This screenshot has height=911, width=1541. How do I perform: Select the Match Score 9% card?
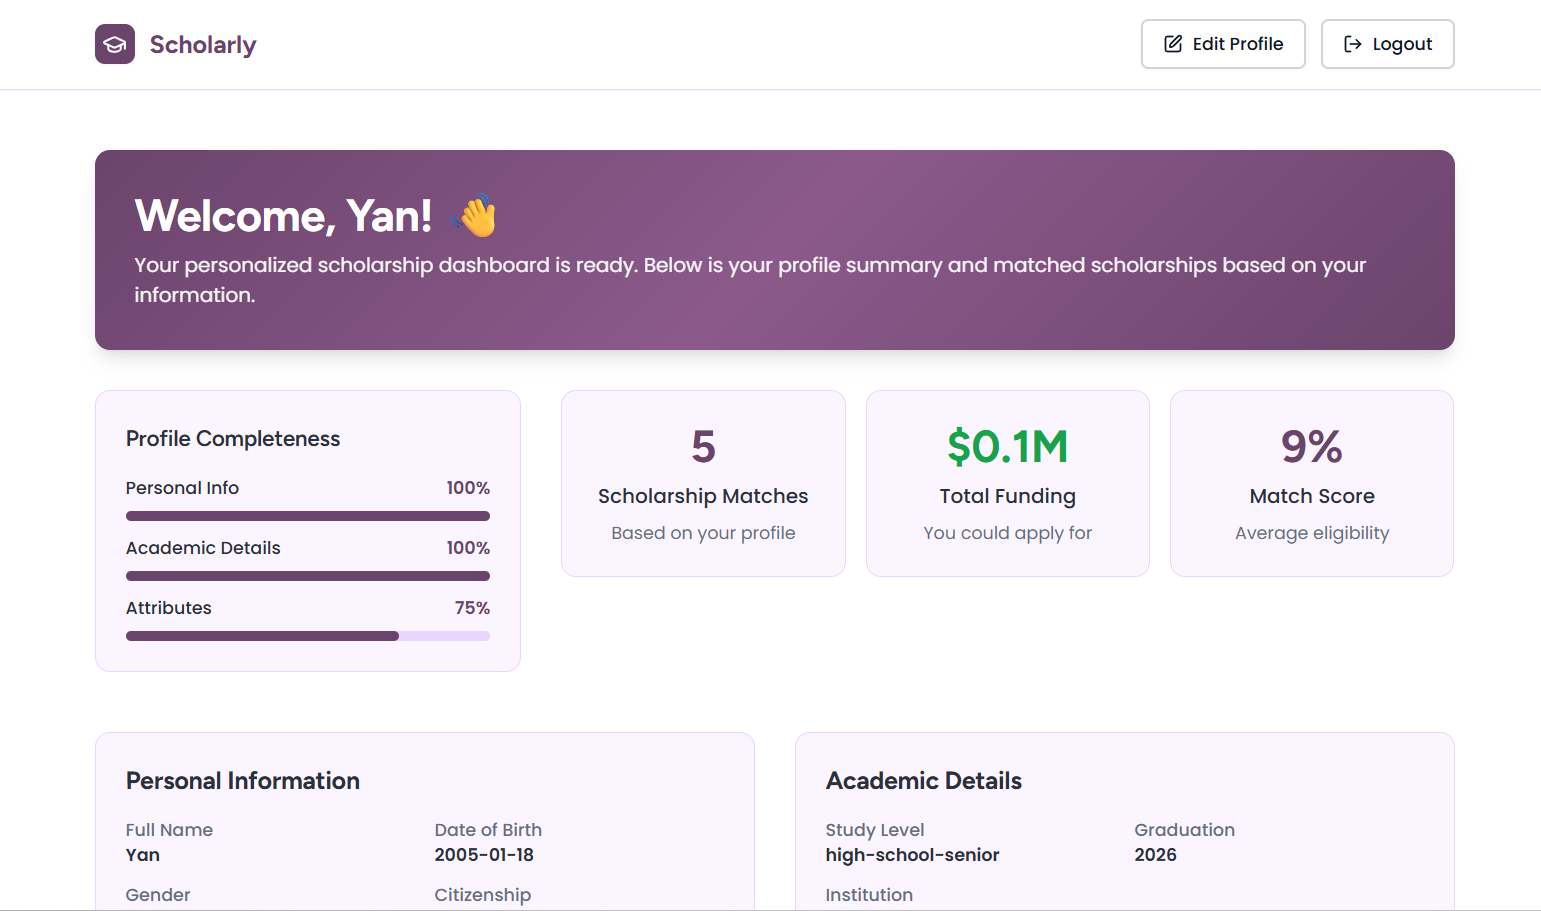point(1312,483)
